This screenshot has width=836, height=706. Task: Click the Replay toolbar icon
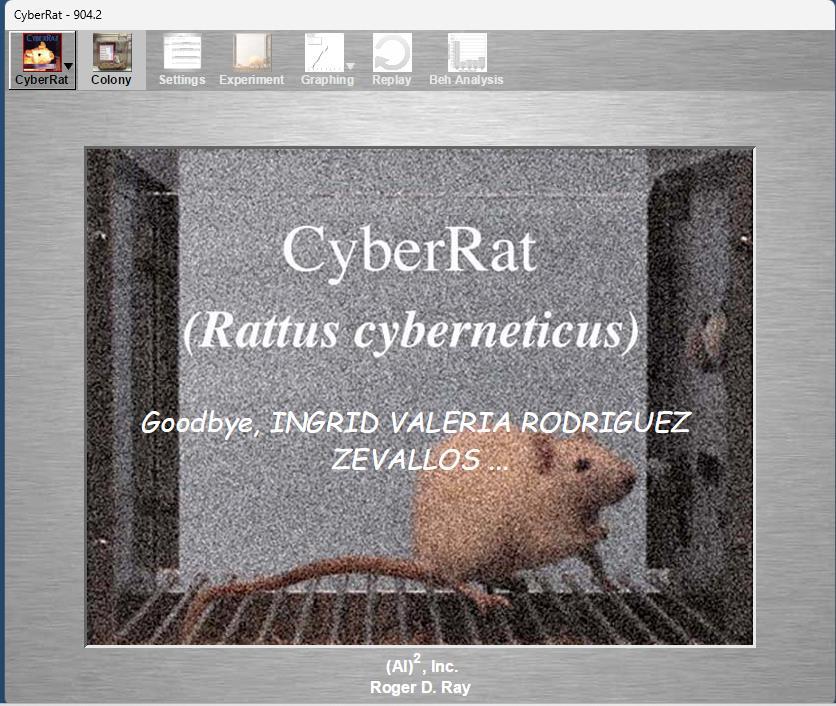(392, 52)
